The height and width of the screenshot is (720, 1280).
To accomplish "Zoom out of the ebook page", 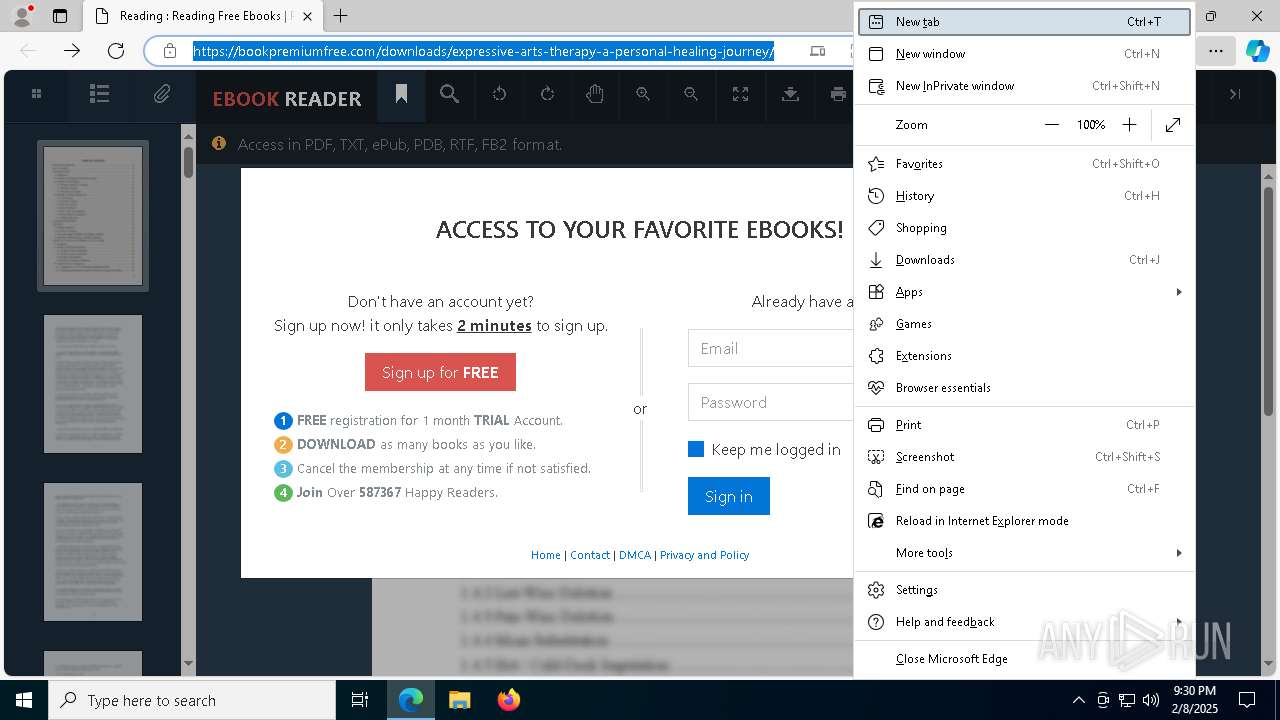I will (x=691, y=94).
